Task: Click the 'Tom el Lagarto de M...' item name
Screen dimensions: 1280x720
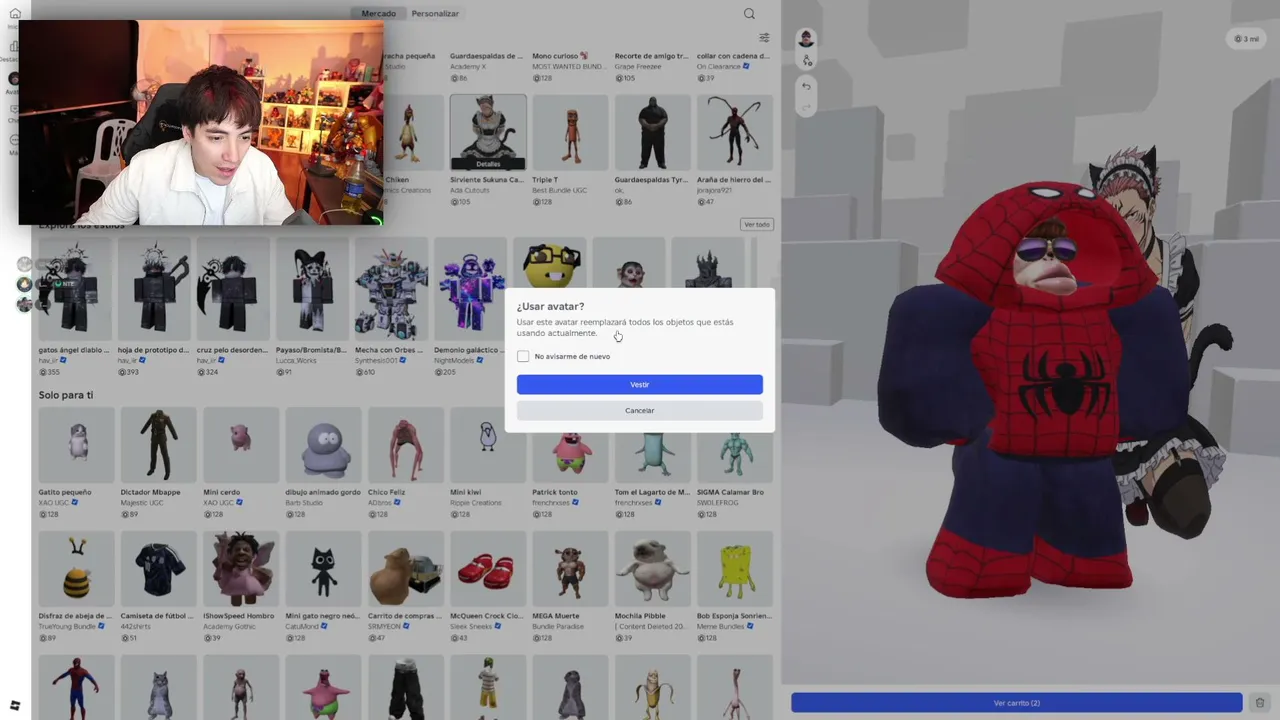Action: (x=652, y=493)
